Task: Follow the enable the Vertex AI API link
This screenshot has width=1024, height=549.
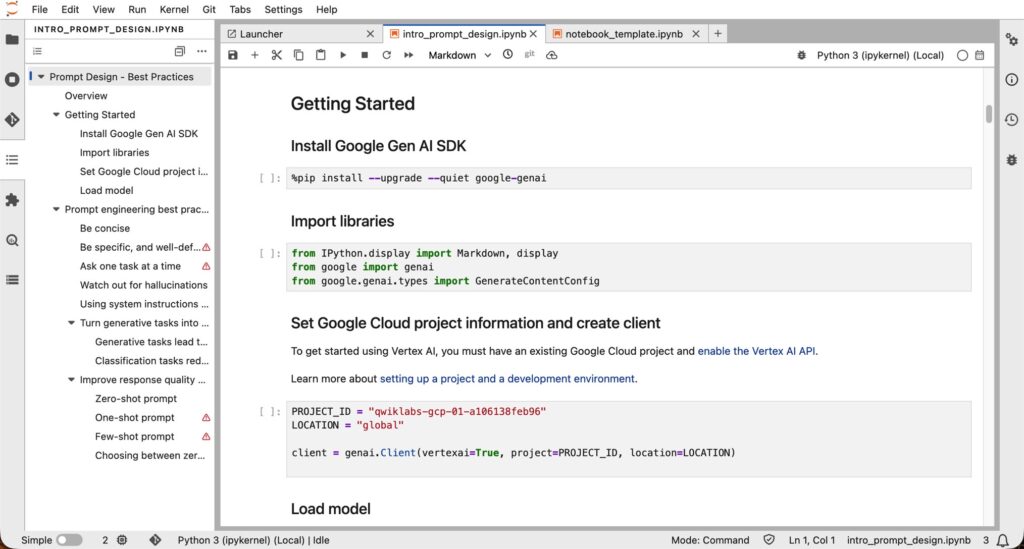Action: [756, 351]
